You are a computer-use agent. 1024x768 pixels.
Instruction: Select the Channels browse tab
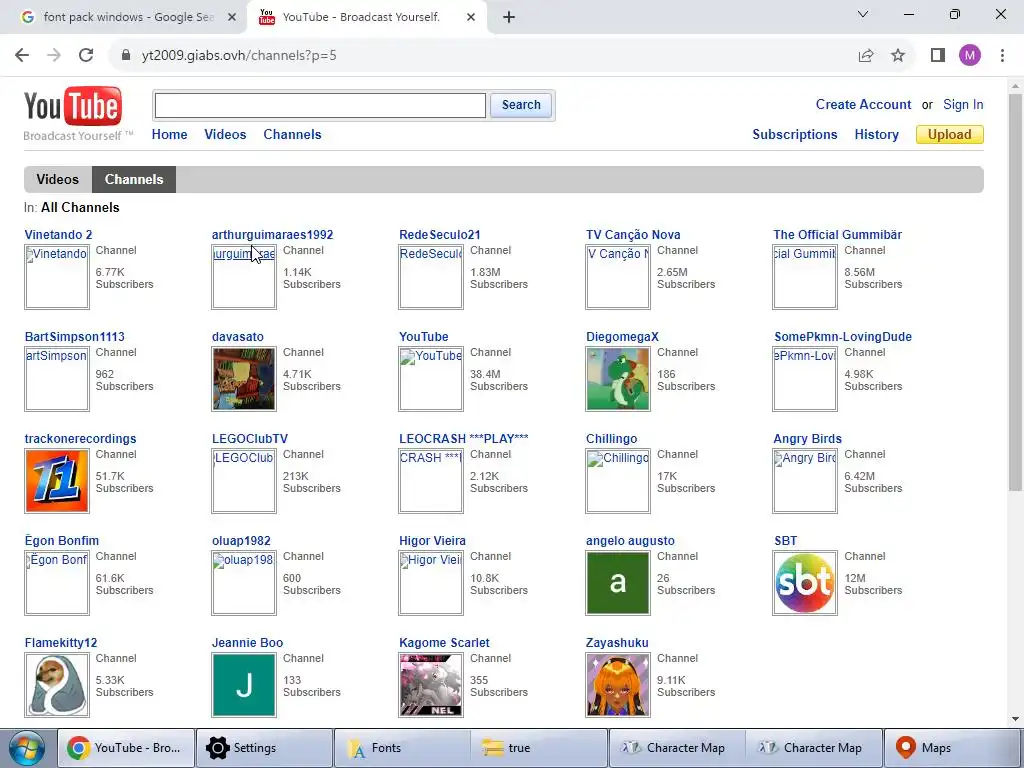click(x=134, y=179)
